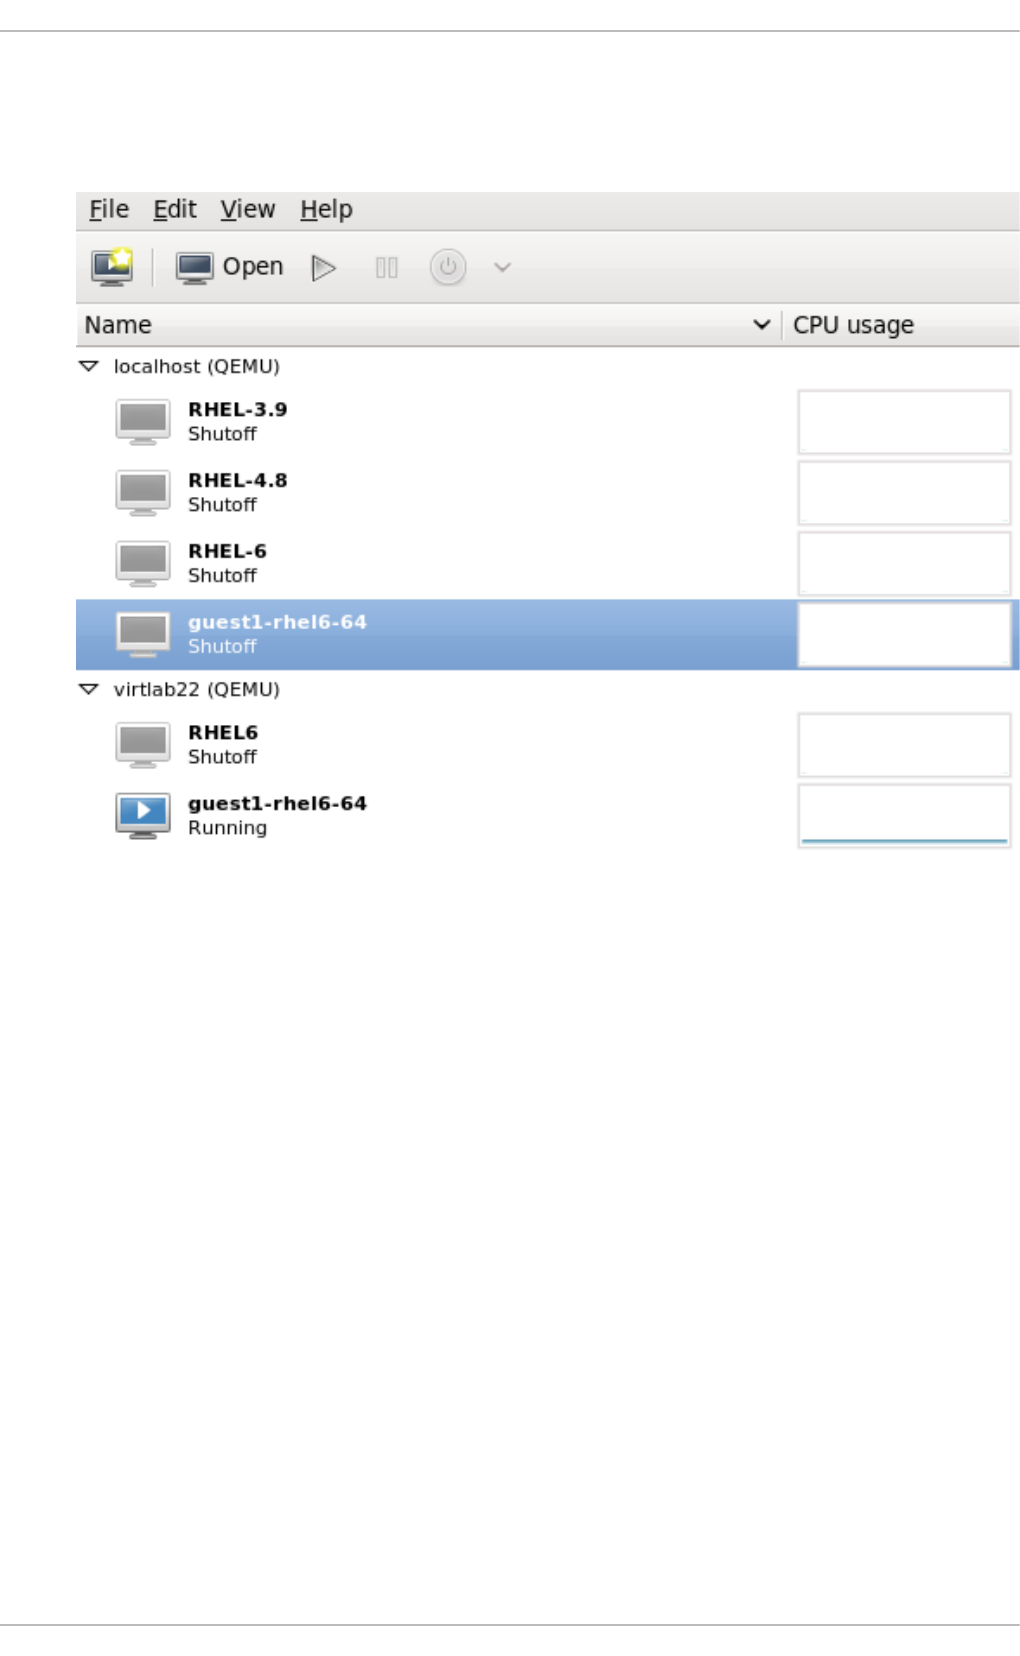Collapse the virtlab22 (QEMU) tree
The image size is (1020, 1656).
(x=89, y=689)
